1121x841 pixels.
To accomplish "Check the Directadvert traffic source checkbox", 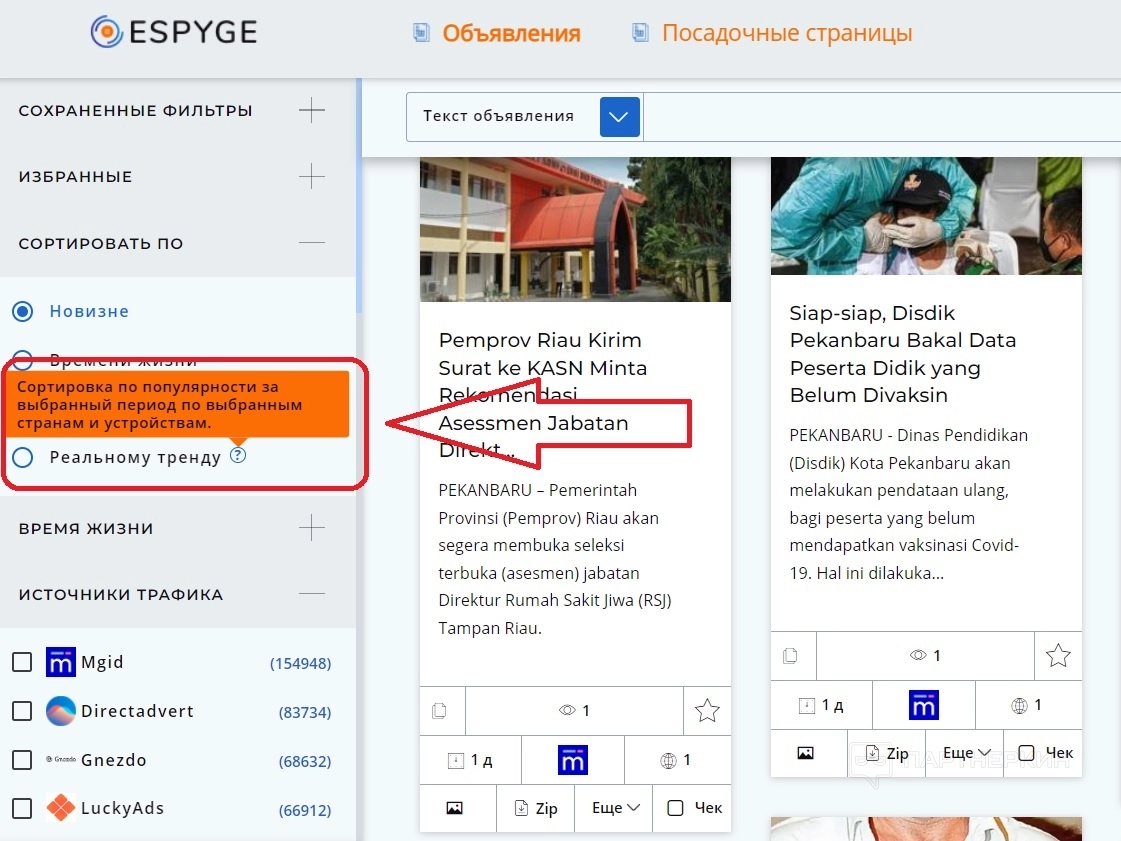I will pos(22,712).
